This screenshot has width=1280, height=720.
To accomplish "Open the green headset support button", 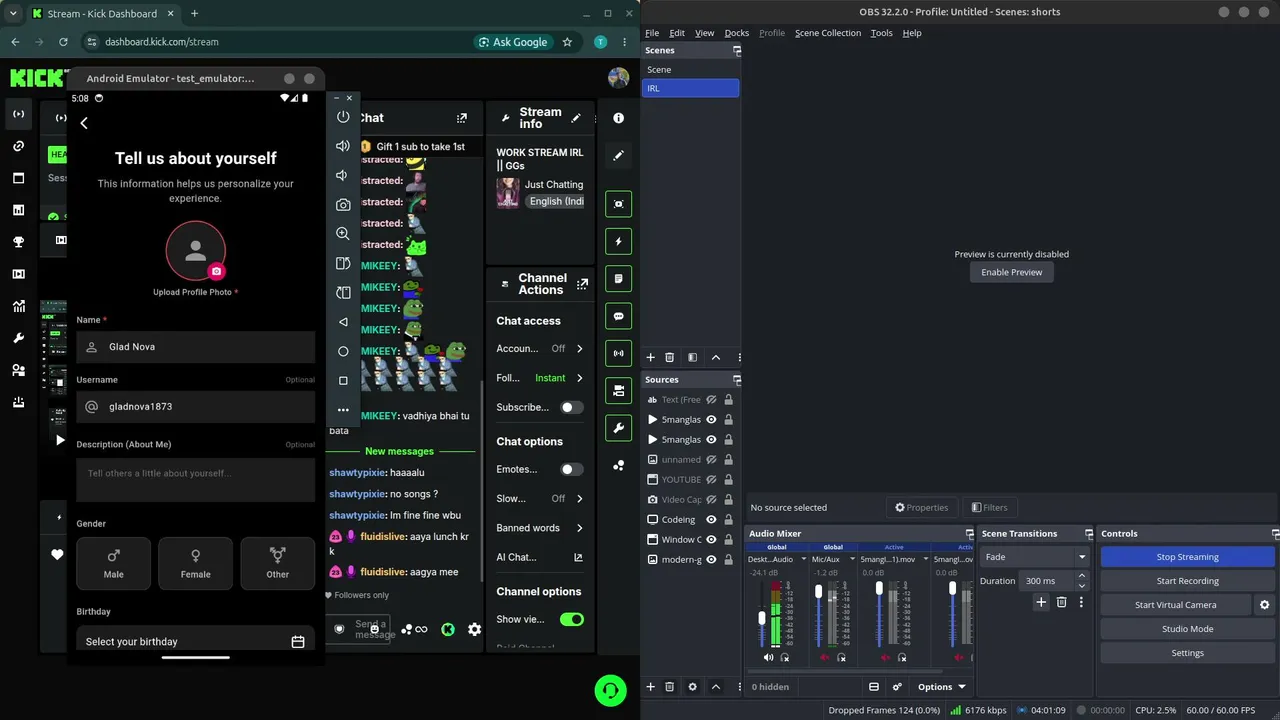I will pyautogui.click(x=610, y=690).
